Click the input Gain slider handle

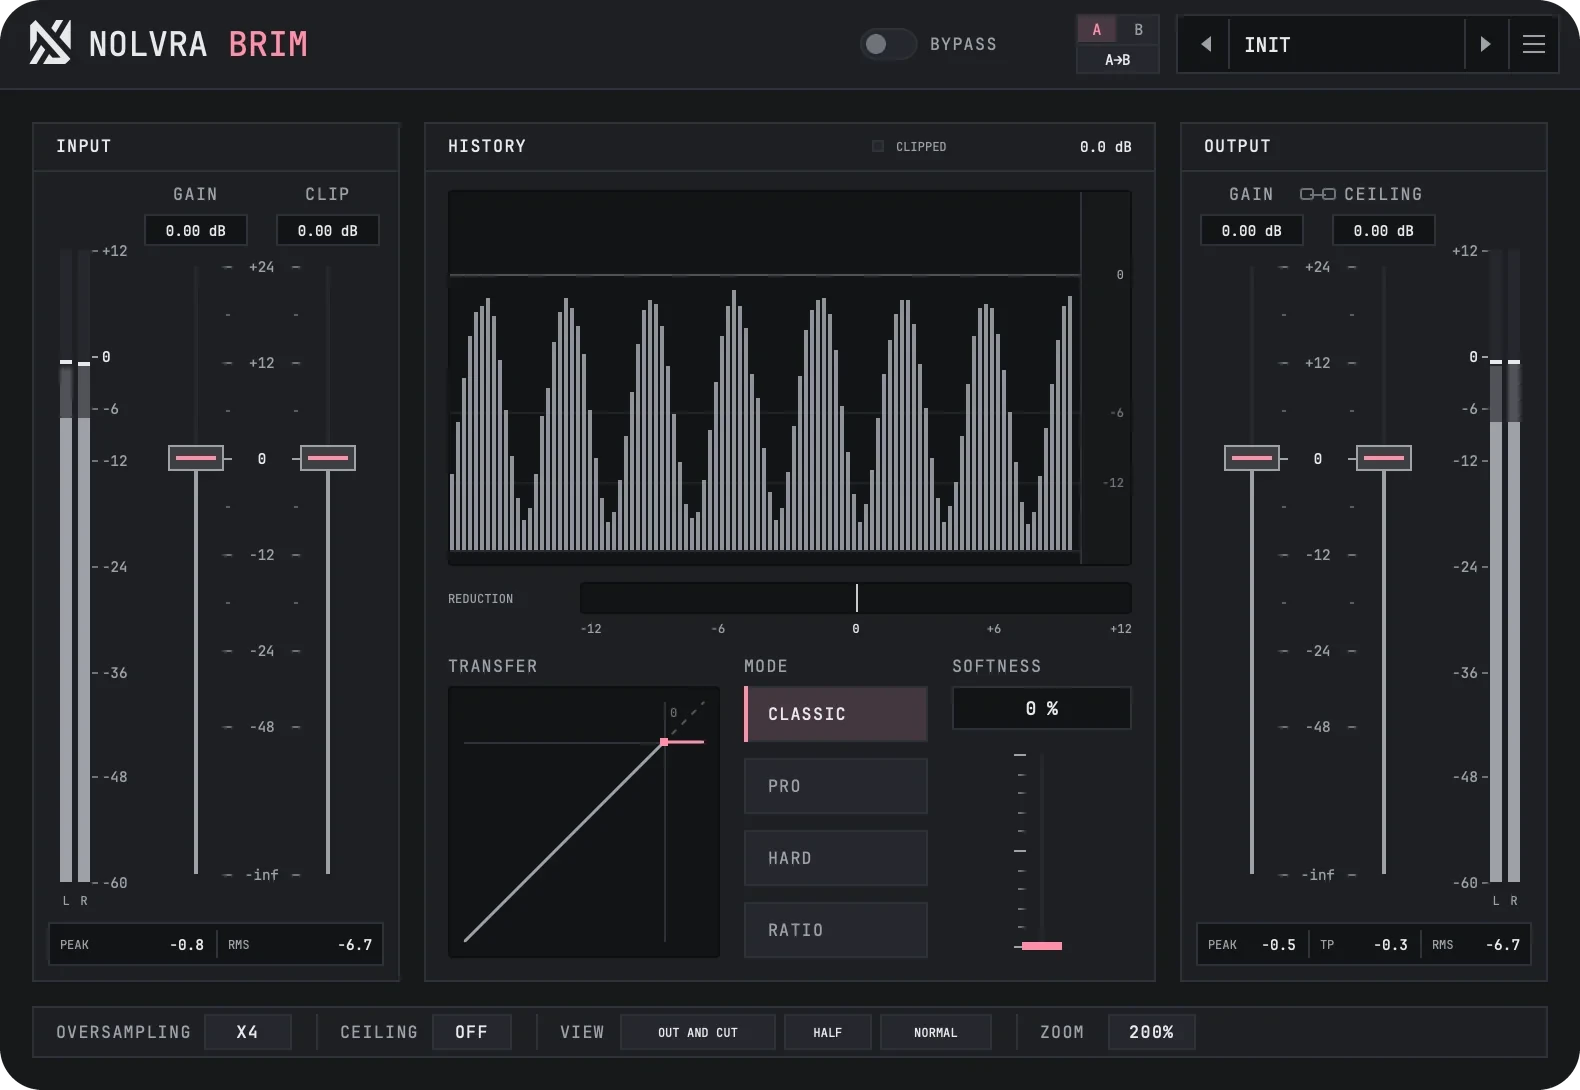[x=196, y=458]
